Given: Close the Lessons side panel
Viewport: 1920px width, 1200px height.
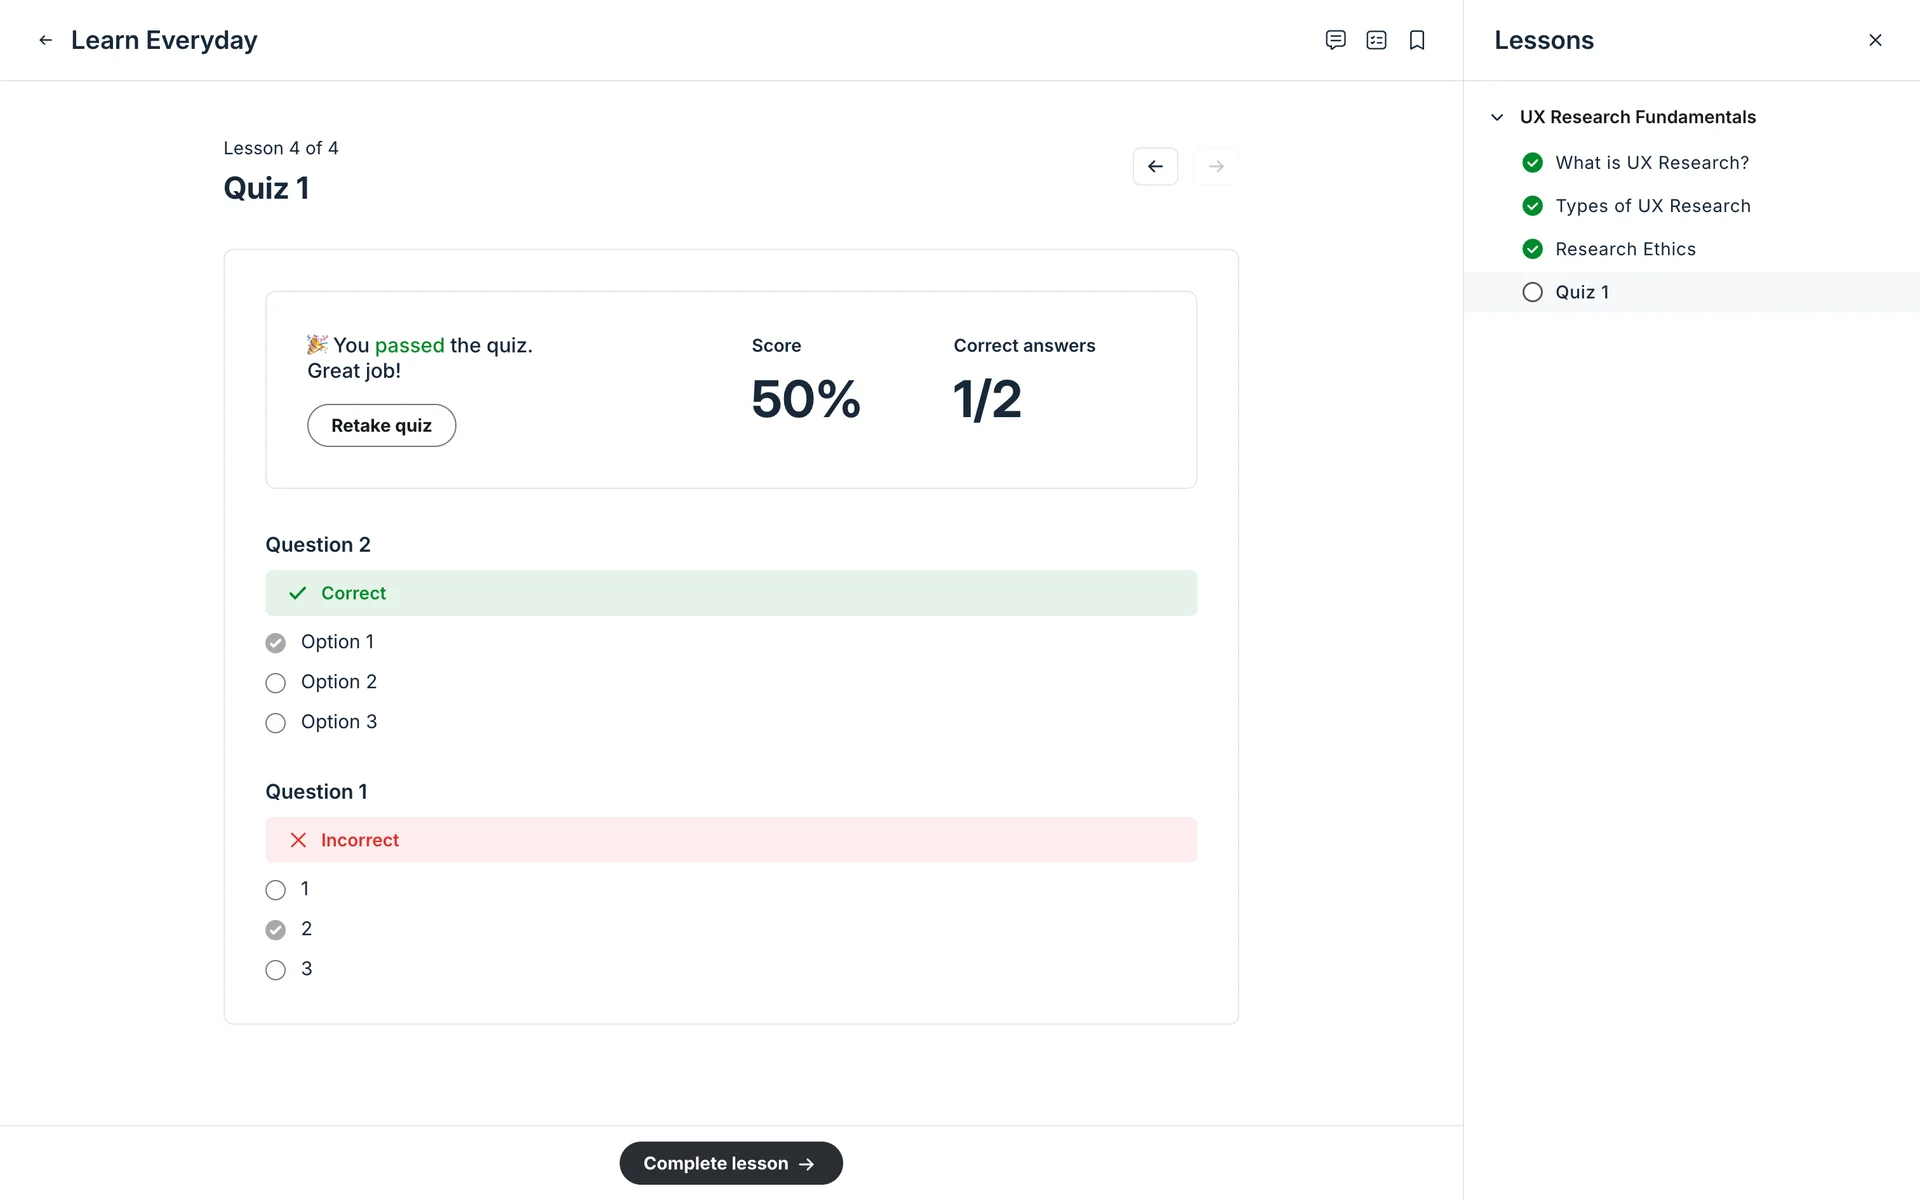Looking at the screenshot, I should pos(1875,40).
